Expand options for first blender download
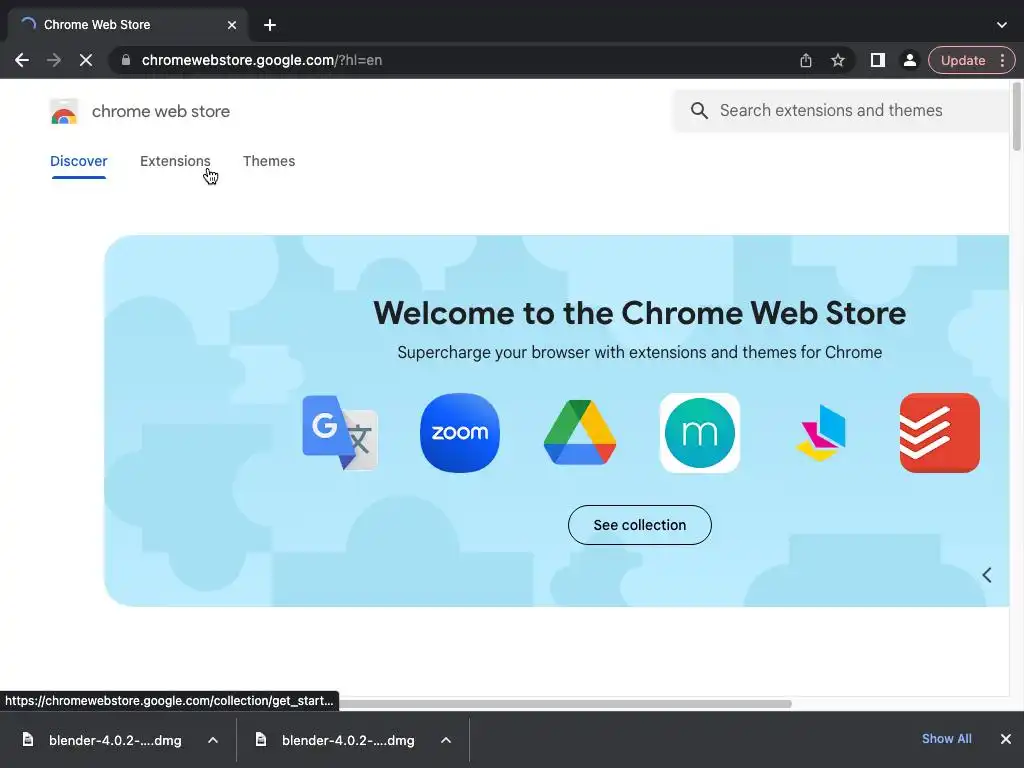The height and width of the screenshot is (768, 1024). [213, 740]
